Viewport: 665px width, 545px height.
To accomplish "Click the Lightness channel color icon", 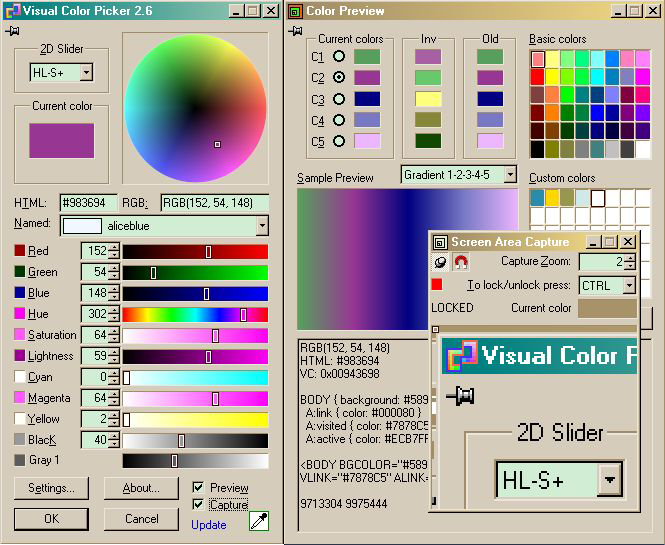I will 20,355.
